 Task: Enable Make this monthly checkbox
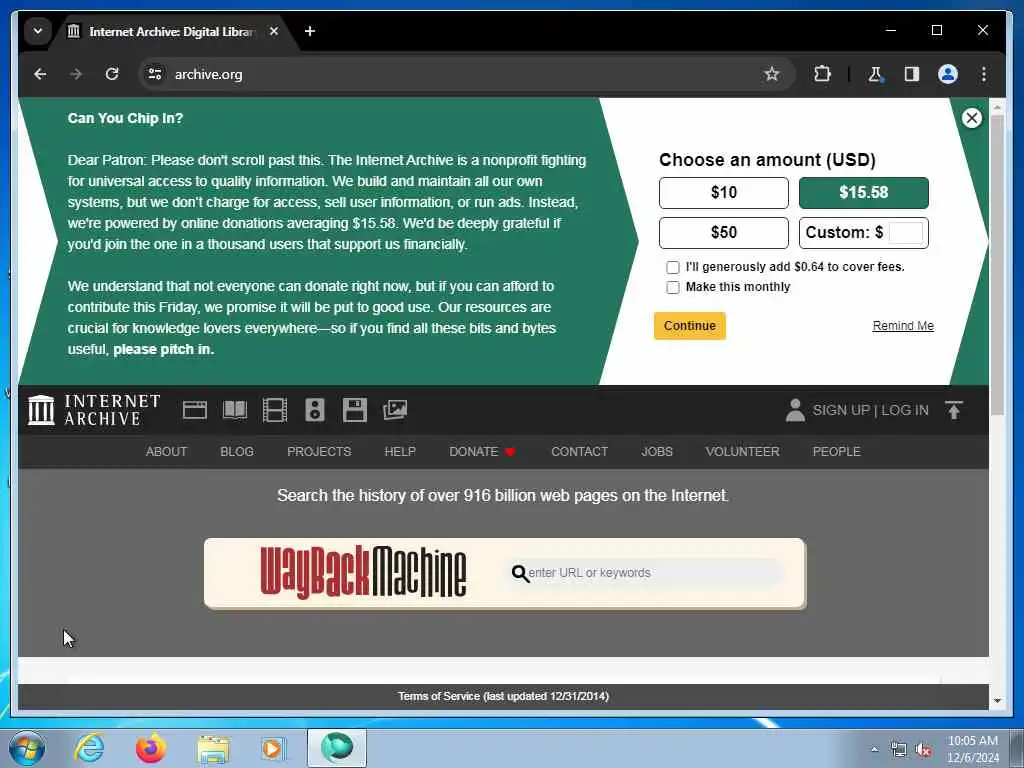point(673,288)
